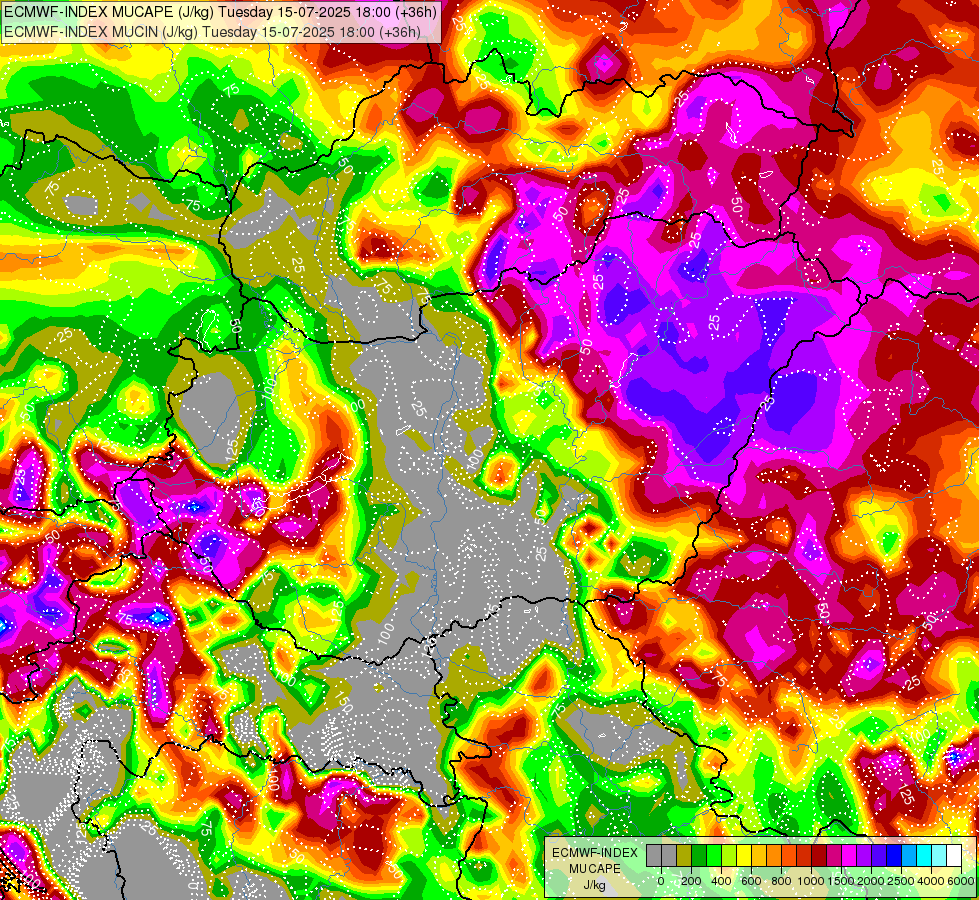The height and width of the screenshot is (900, 979).
Task: Click the dark green legend swatch
Action: tap(699, 855)
